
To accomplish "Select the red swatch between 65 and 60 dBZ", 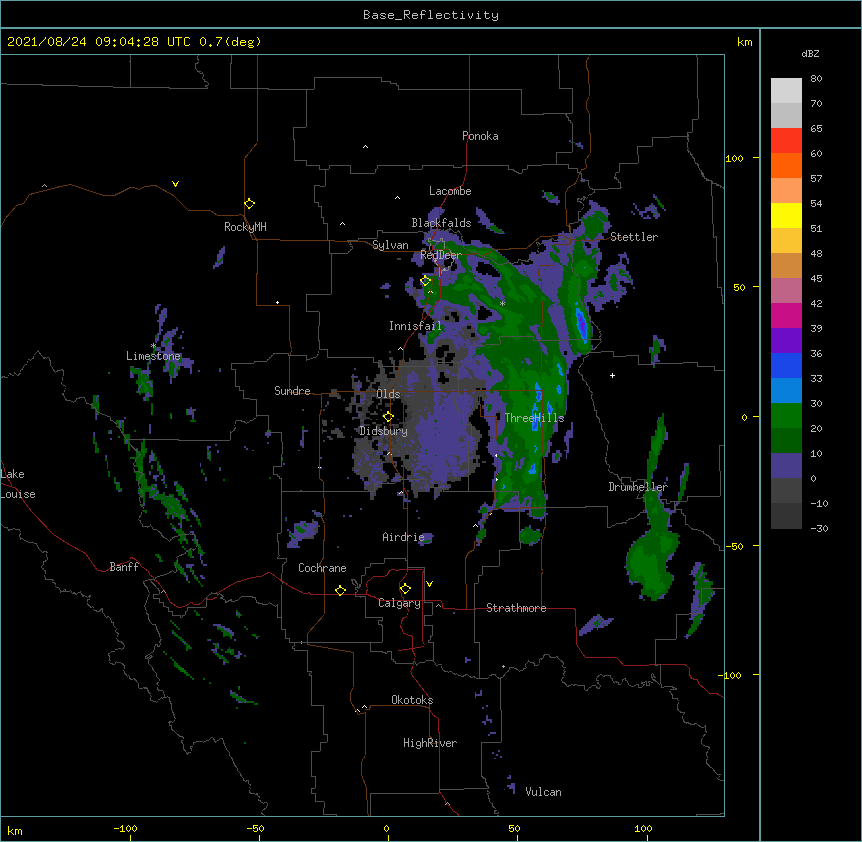I will click(786, 141).
